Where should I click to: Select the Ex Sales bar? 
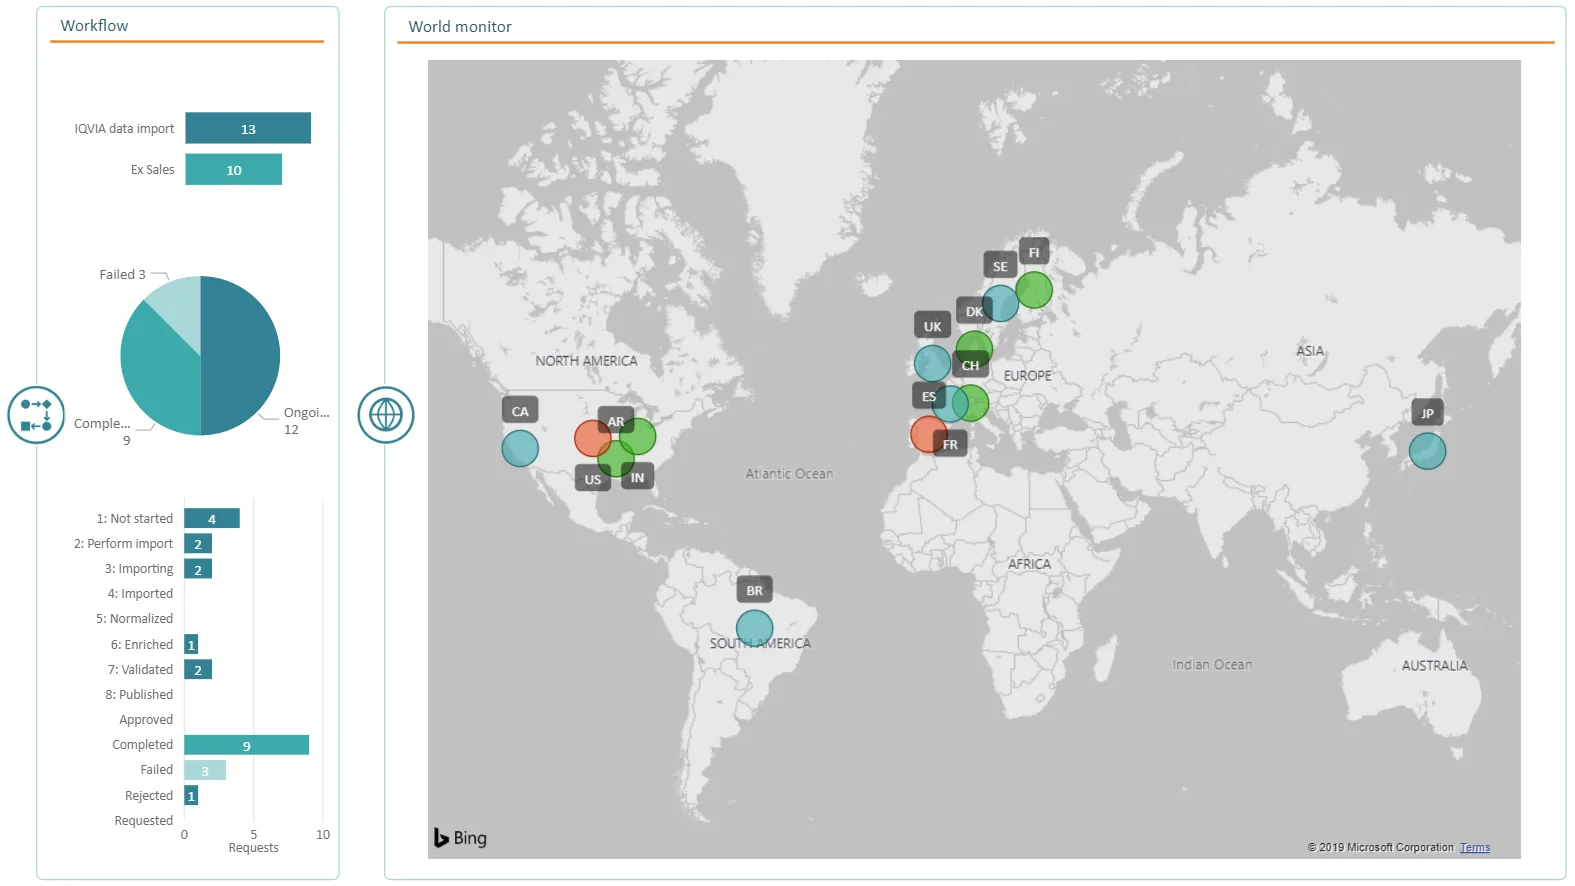coord(233,169)
